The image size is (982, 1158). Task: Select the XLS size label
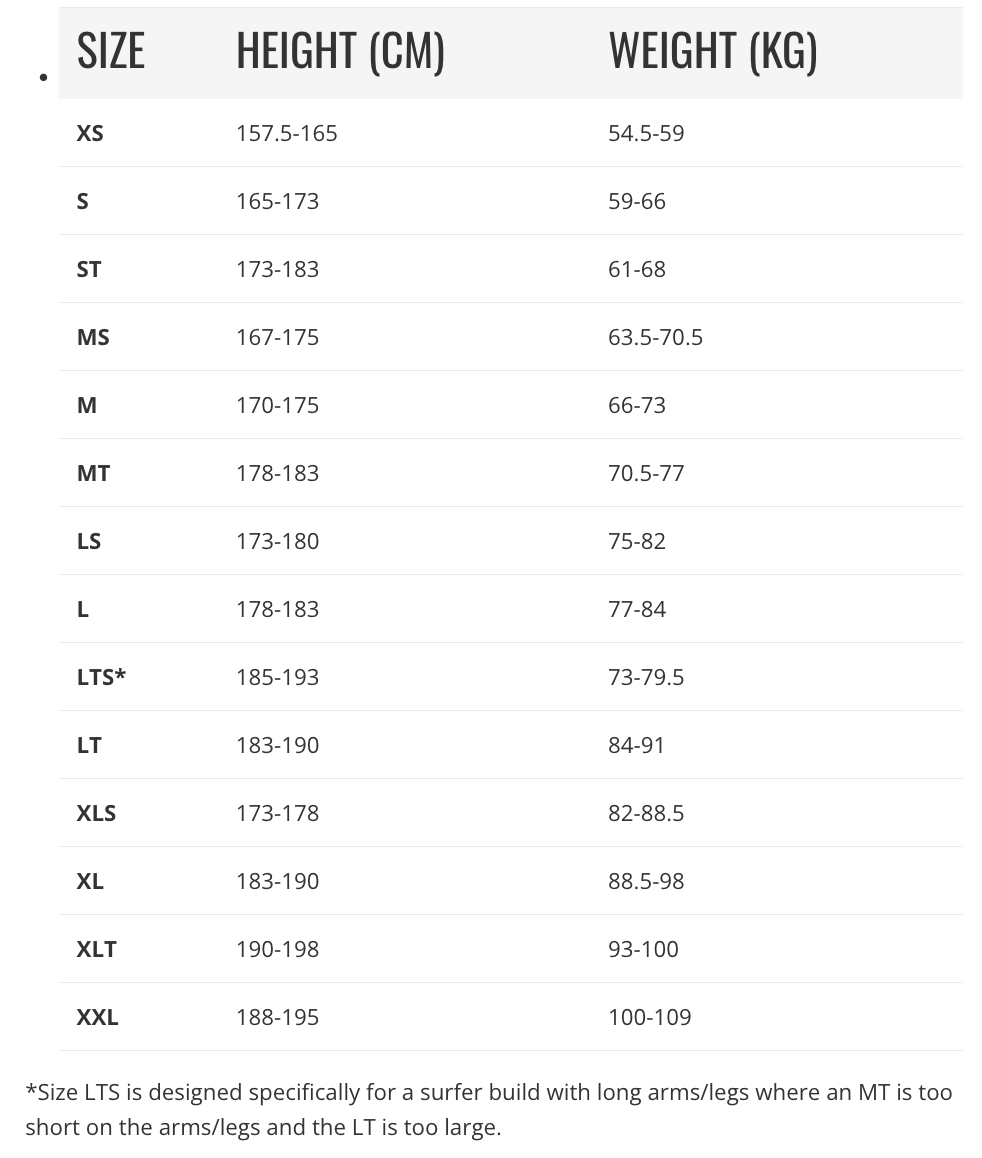96,813
